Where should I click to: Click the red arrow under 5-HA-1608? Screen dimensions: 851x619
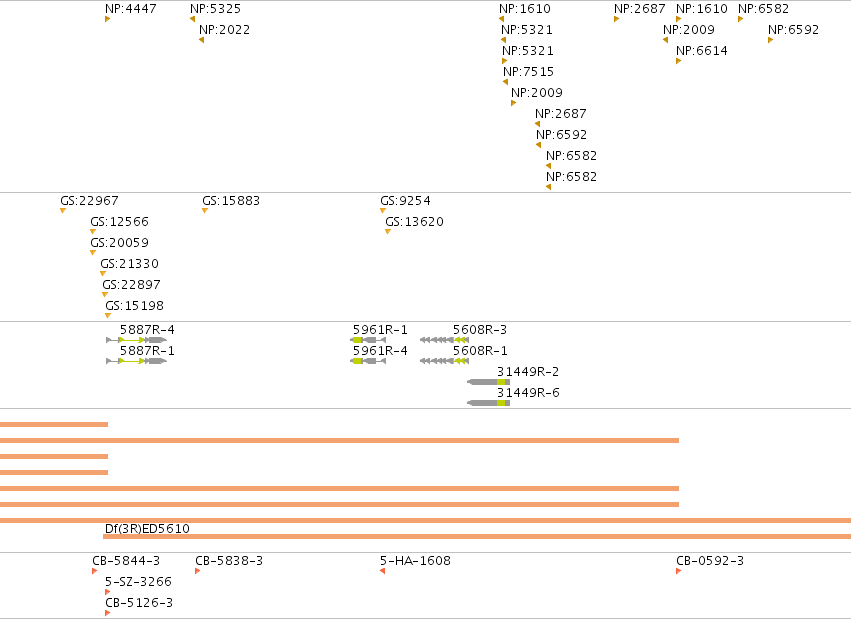point(383,571)
